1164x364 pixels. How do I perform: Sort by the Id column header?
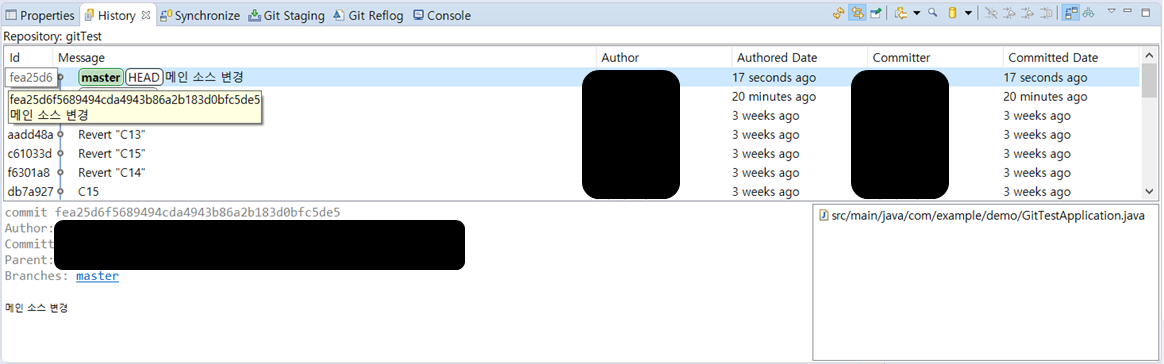[x=29, y=57]
